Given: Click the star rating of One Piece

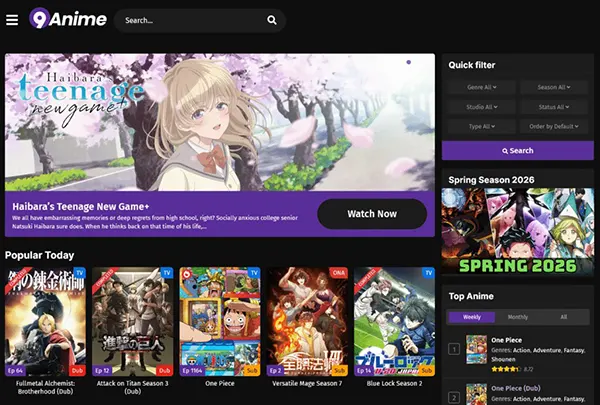Looking at the screenshot, I should pyautogui.click(x=505, y=369).
